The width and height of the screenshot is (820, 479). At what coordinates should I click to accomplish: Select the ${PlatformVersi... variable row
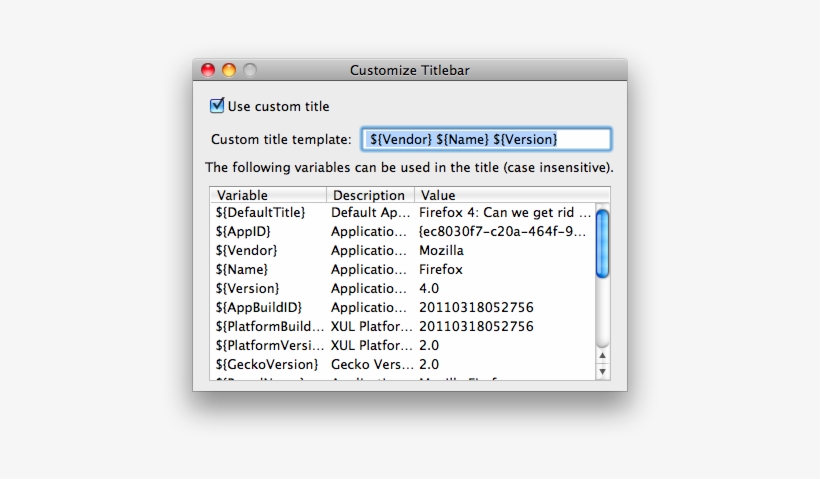pos(403,345)
